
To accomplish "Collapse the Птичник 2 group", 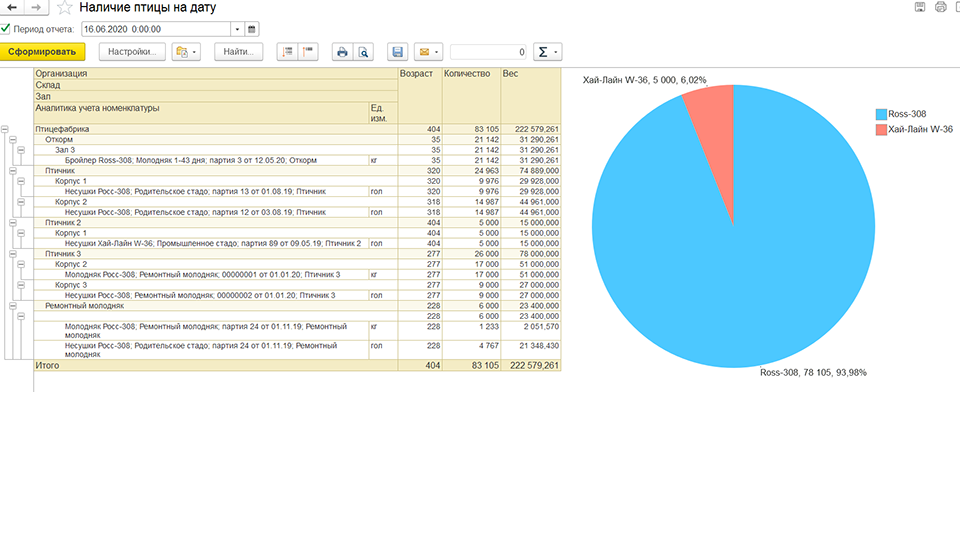I will (13, 223).
